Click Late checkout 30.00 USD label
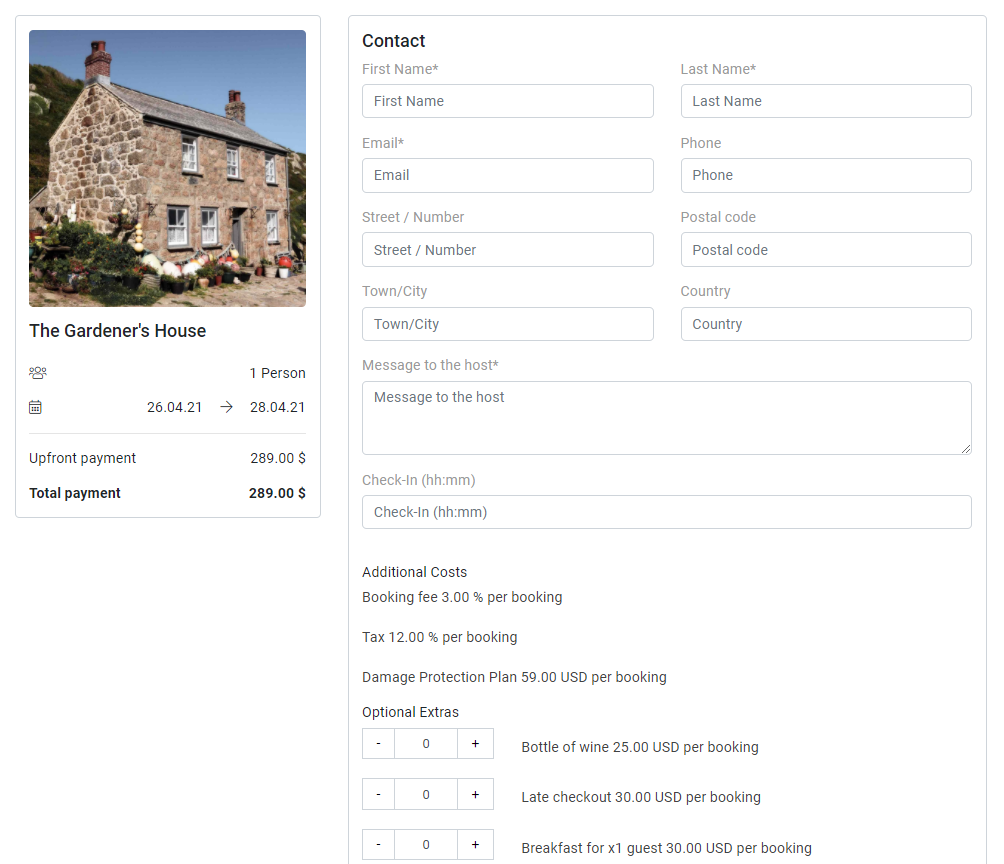Viewport: 1004px width, 864px height. 641,797
